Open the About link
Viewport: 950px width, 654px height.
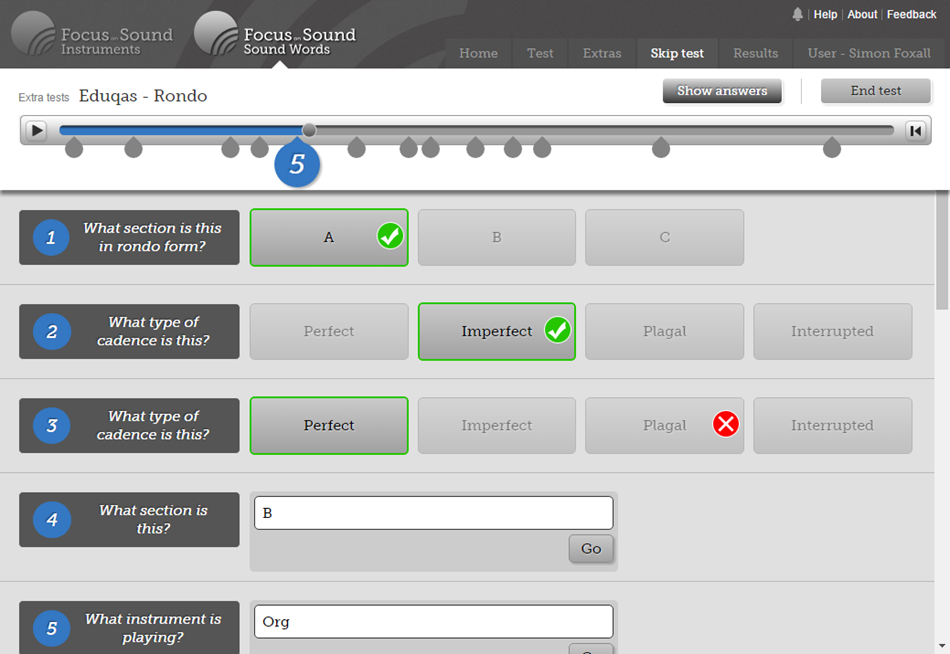coord(862,15)
